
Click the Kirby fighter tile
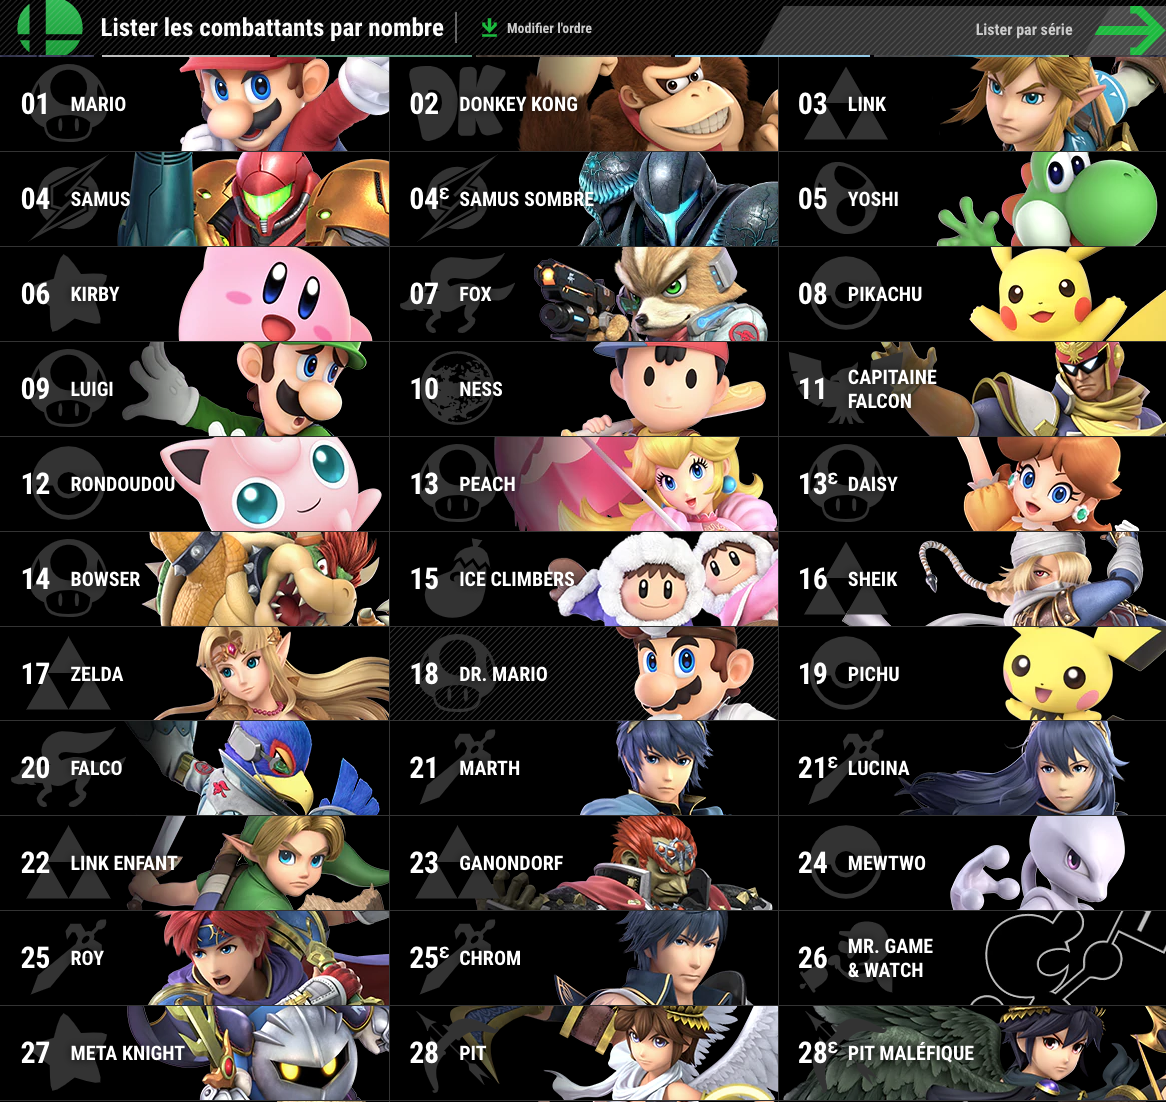(x=194, y=294)
